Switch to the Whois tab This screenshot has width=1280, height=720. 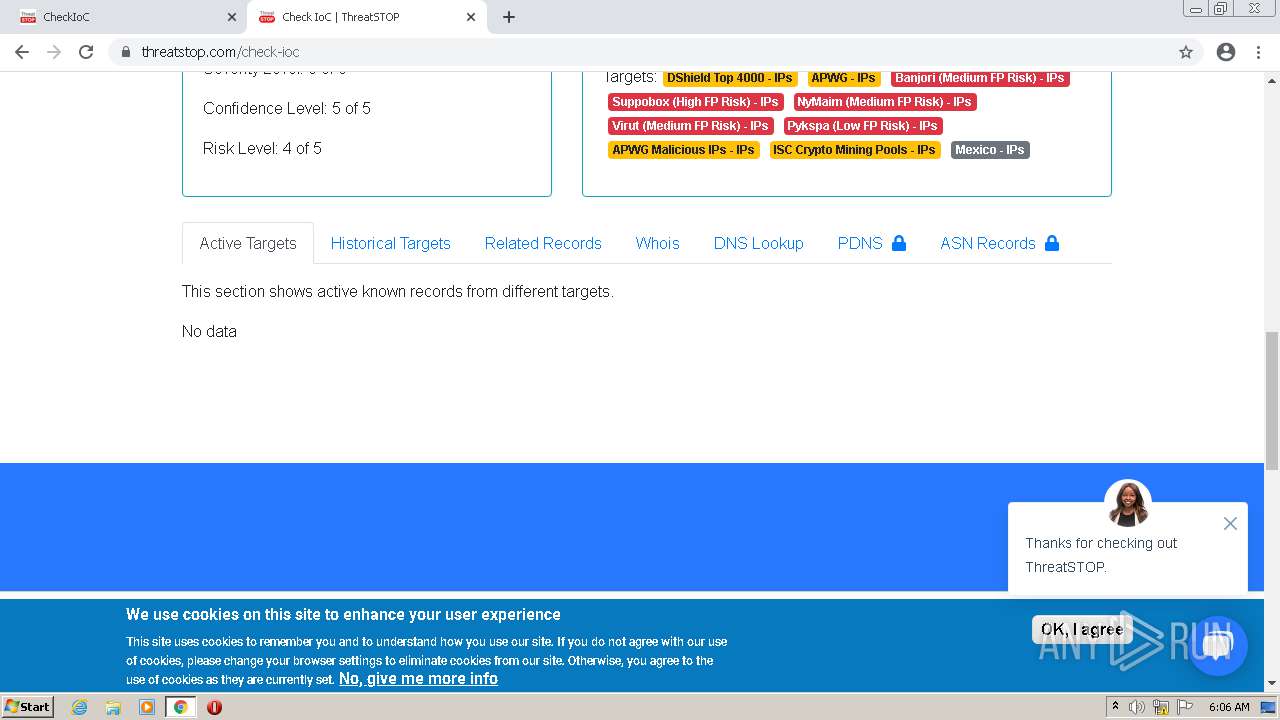(x=658, y=243)
